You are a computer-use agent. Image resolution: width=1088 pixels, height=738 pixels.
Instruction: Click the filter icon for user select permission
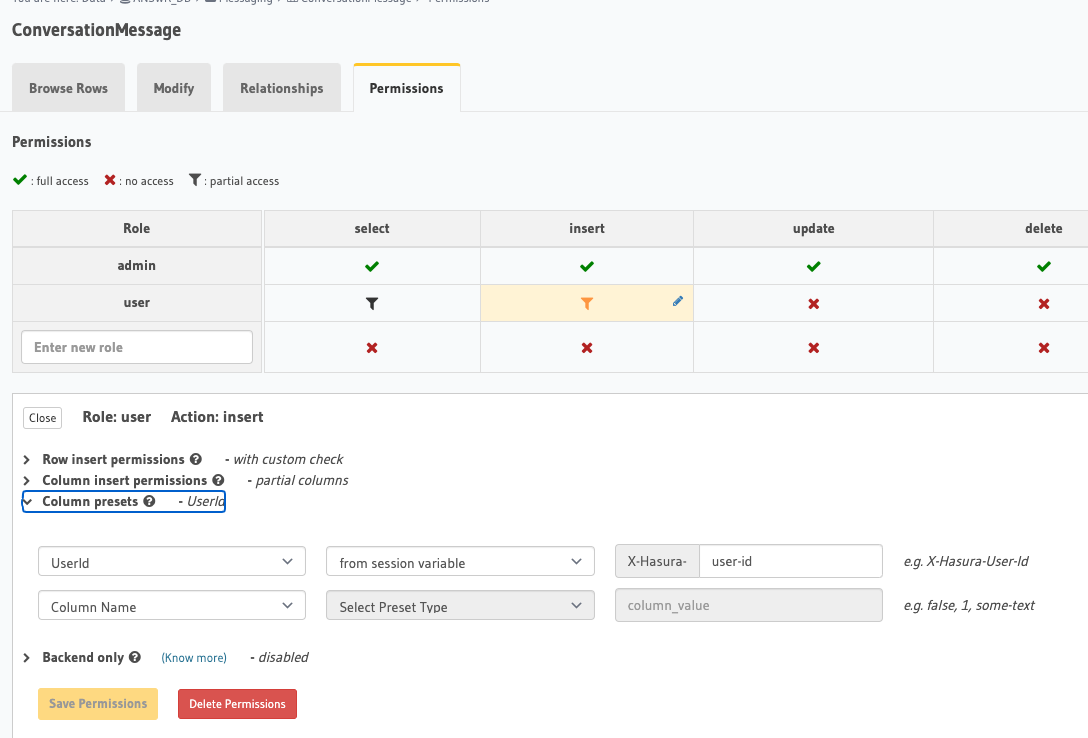click(x=371, y=302)
